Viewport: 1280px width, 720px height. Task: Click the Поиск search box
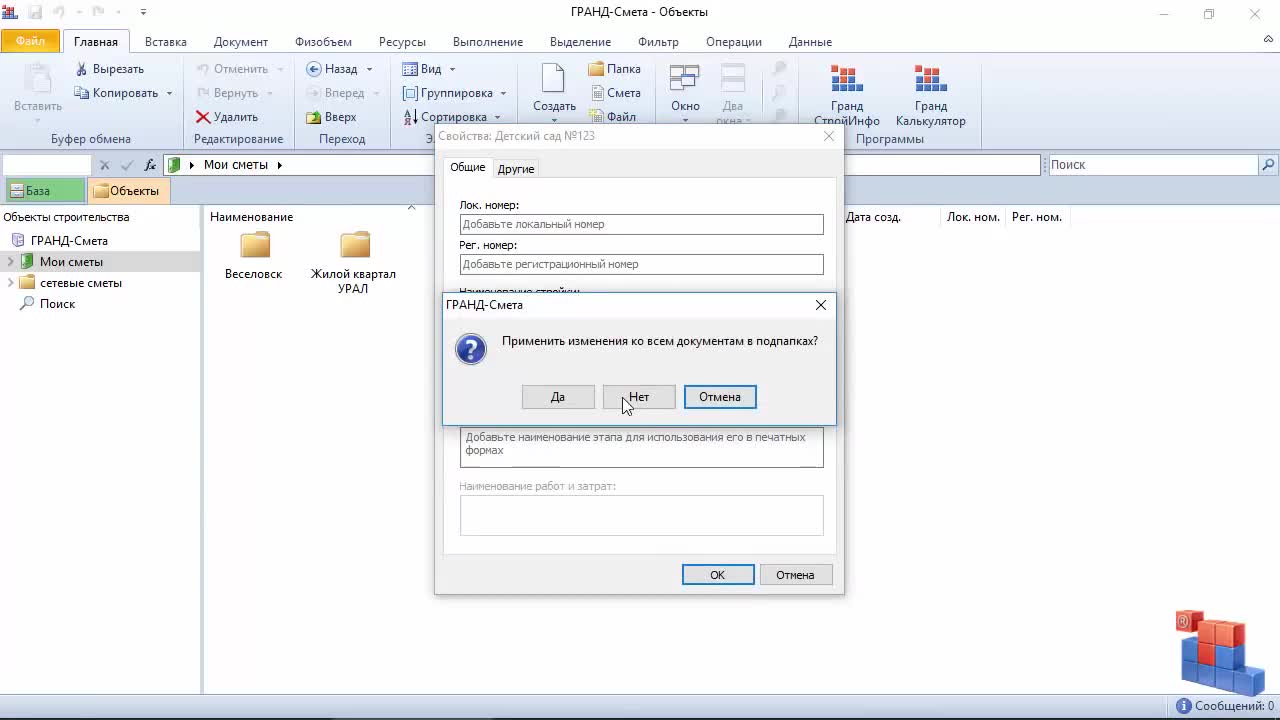tap(1153, 165)
